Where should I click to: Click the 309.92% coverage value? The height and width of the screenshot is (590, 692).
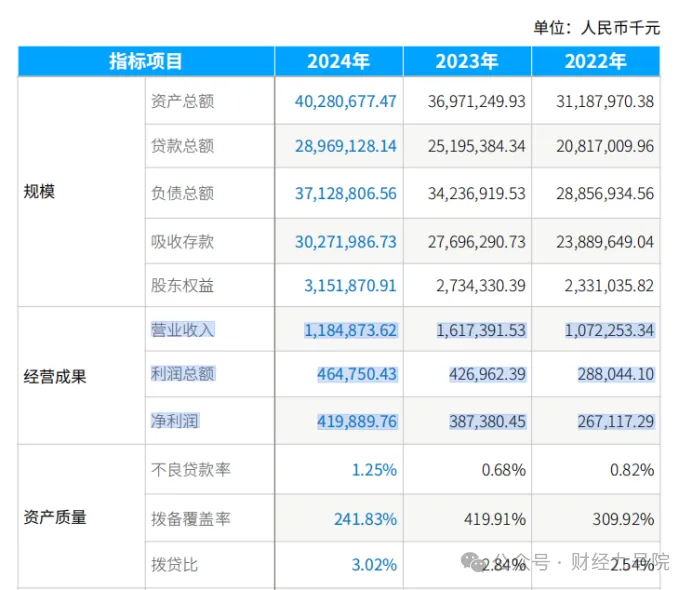(623, 519)
